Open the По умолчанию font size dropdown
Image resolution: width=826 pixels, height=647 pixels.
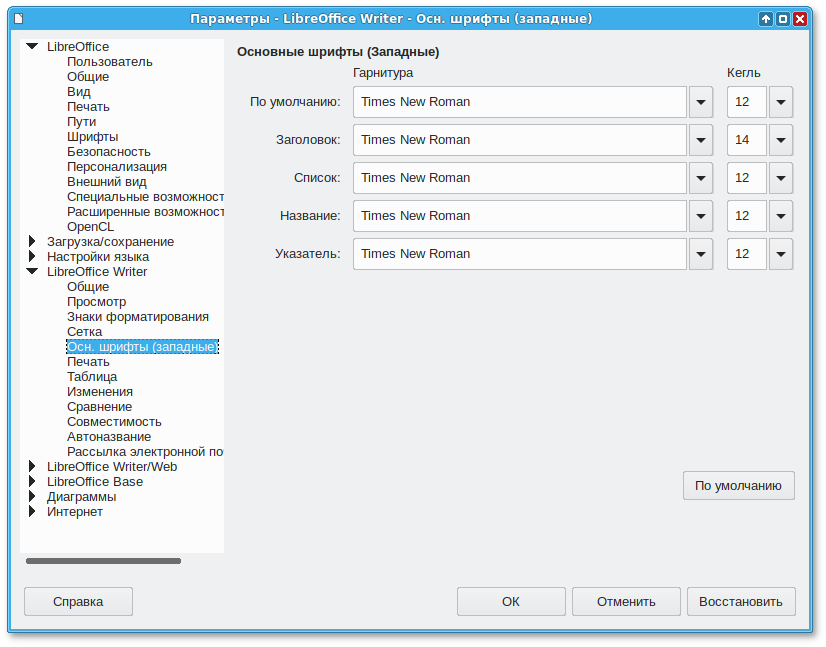click(781, 102)
